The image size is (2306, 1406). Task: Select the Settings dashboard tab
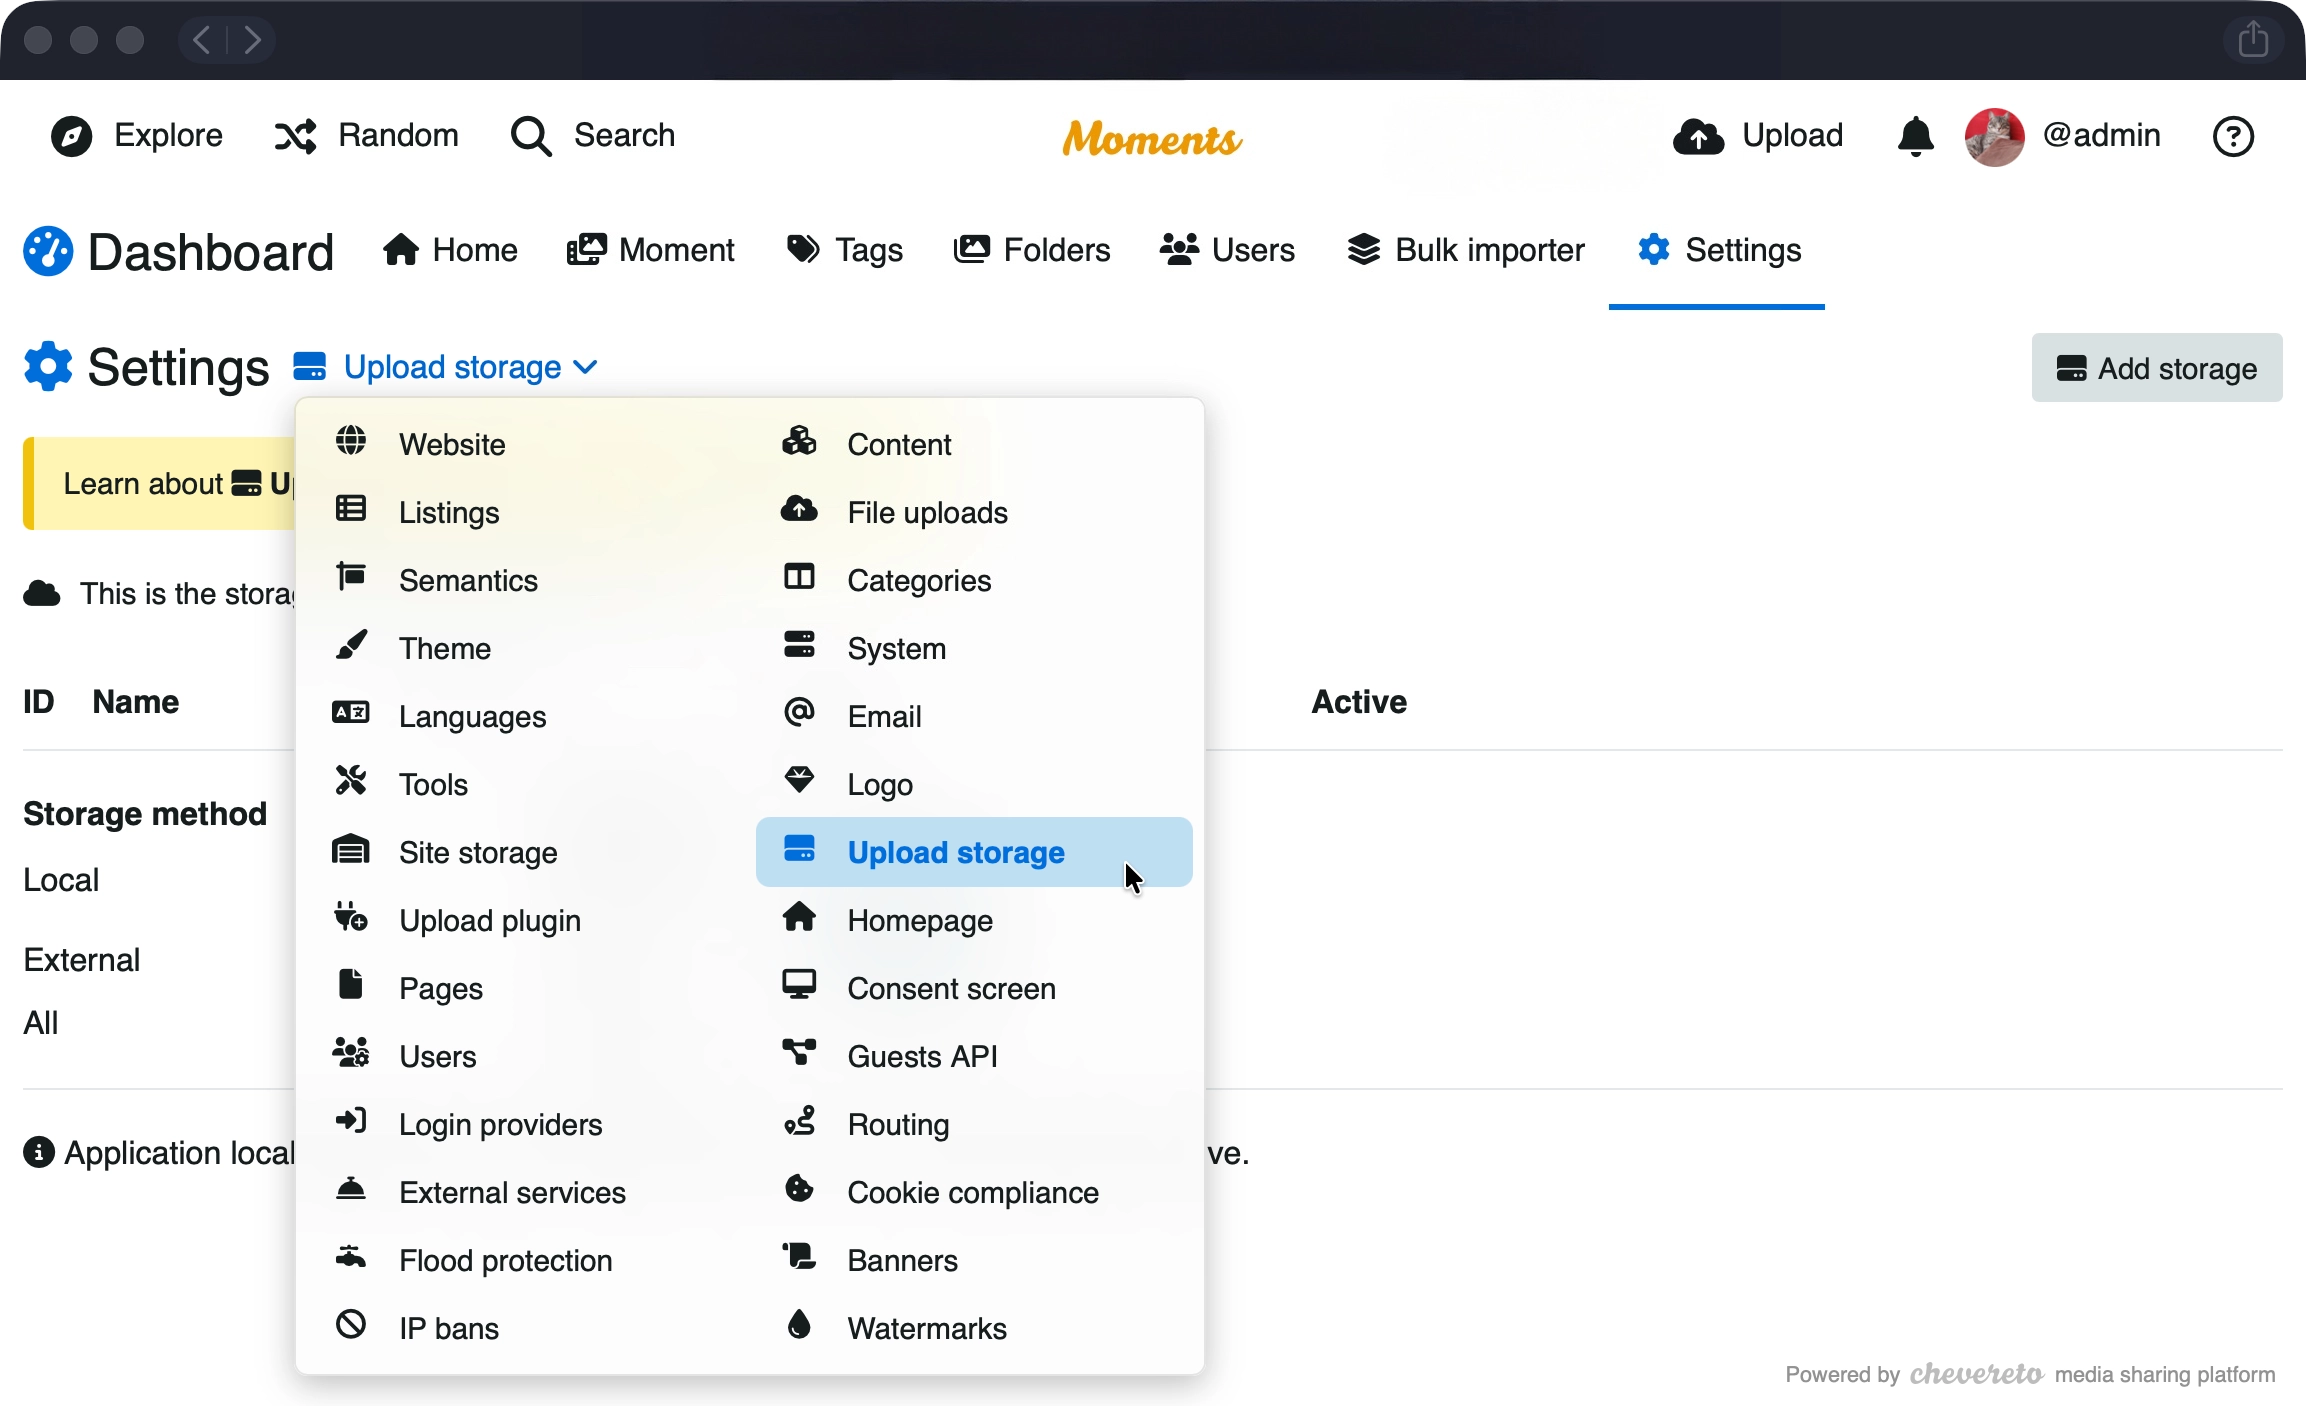pos(1718,250)
